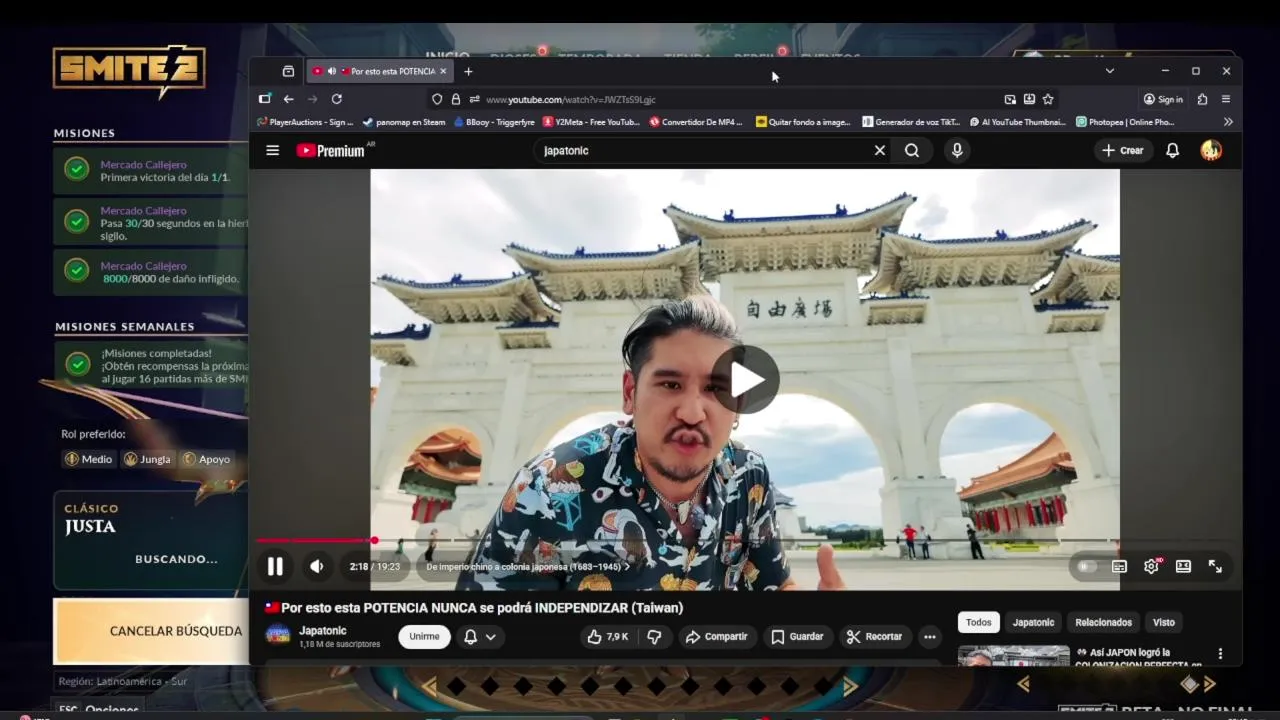Toggle subtitles in the video player
Screen dimensions: 1280x720
[1119, 567]
